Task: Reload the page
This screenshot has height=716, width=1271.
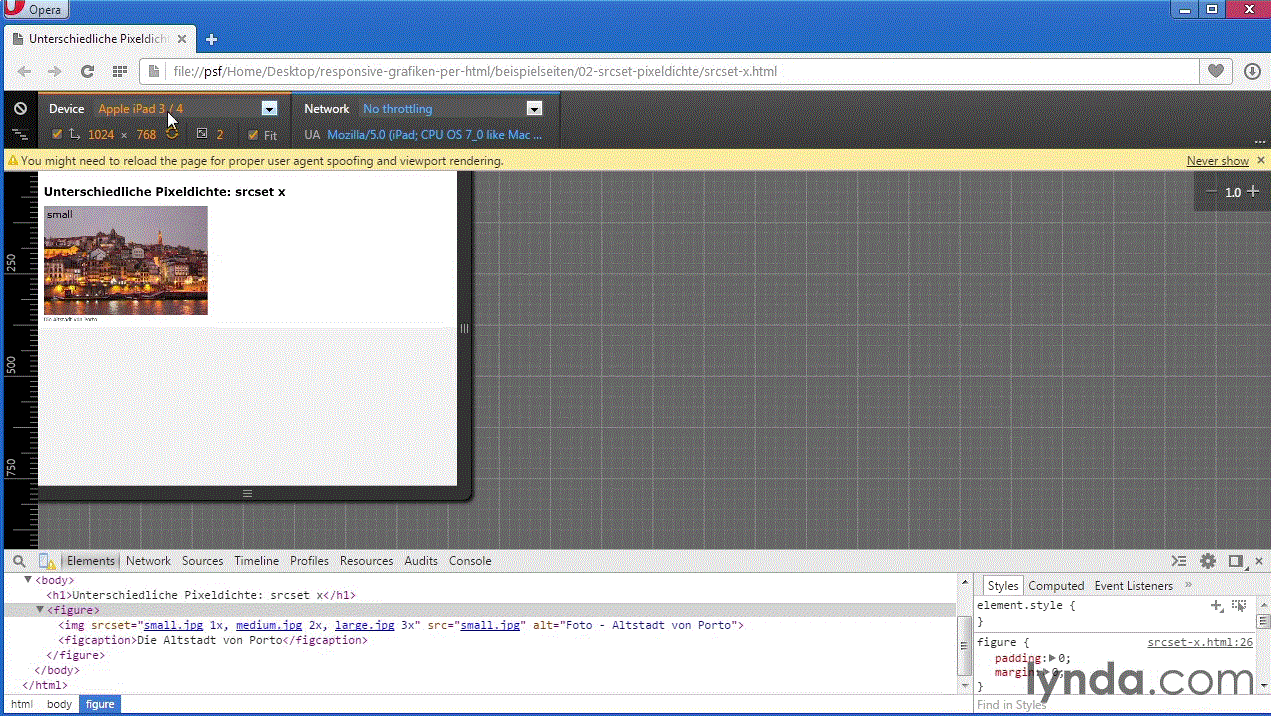Action: click(87, 72)
